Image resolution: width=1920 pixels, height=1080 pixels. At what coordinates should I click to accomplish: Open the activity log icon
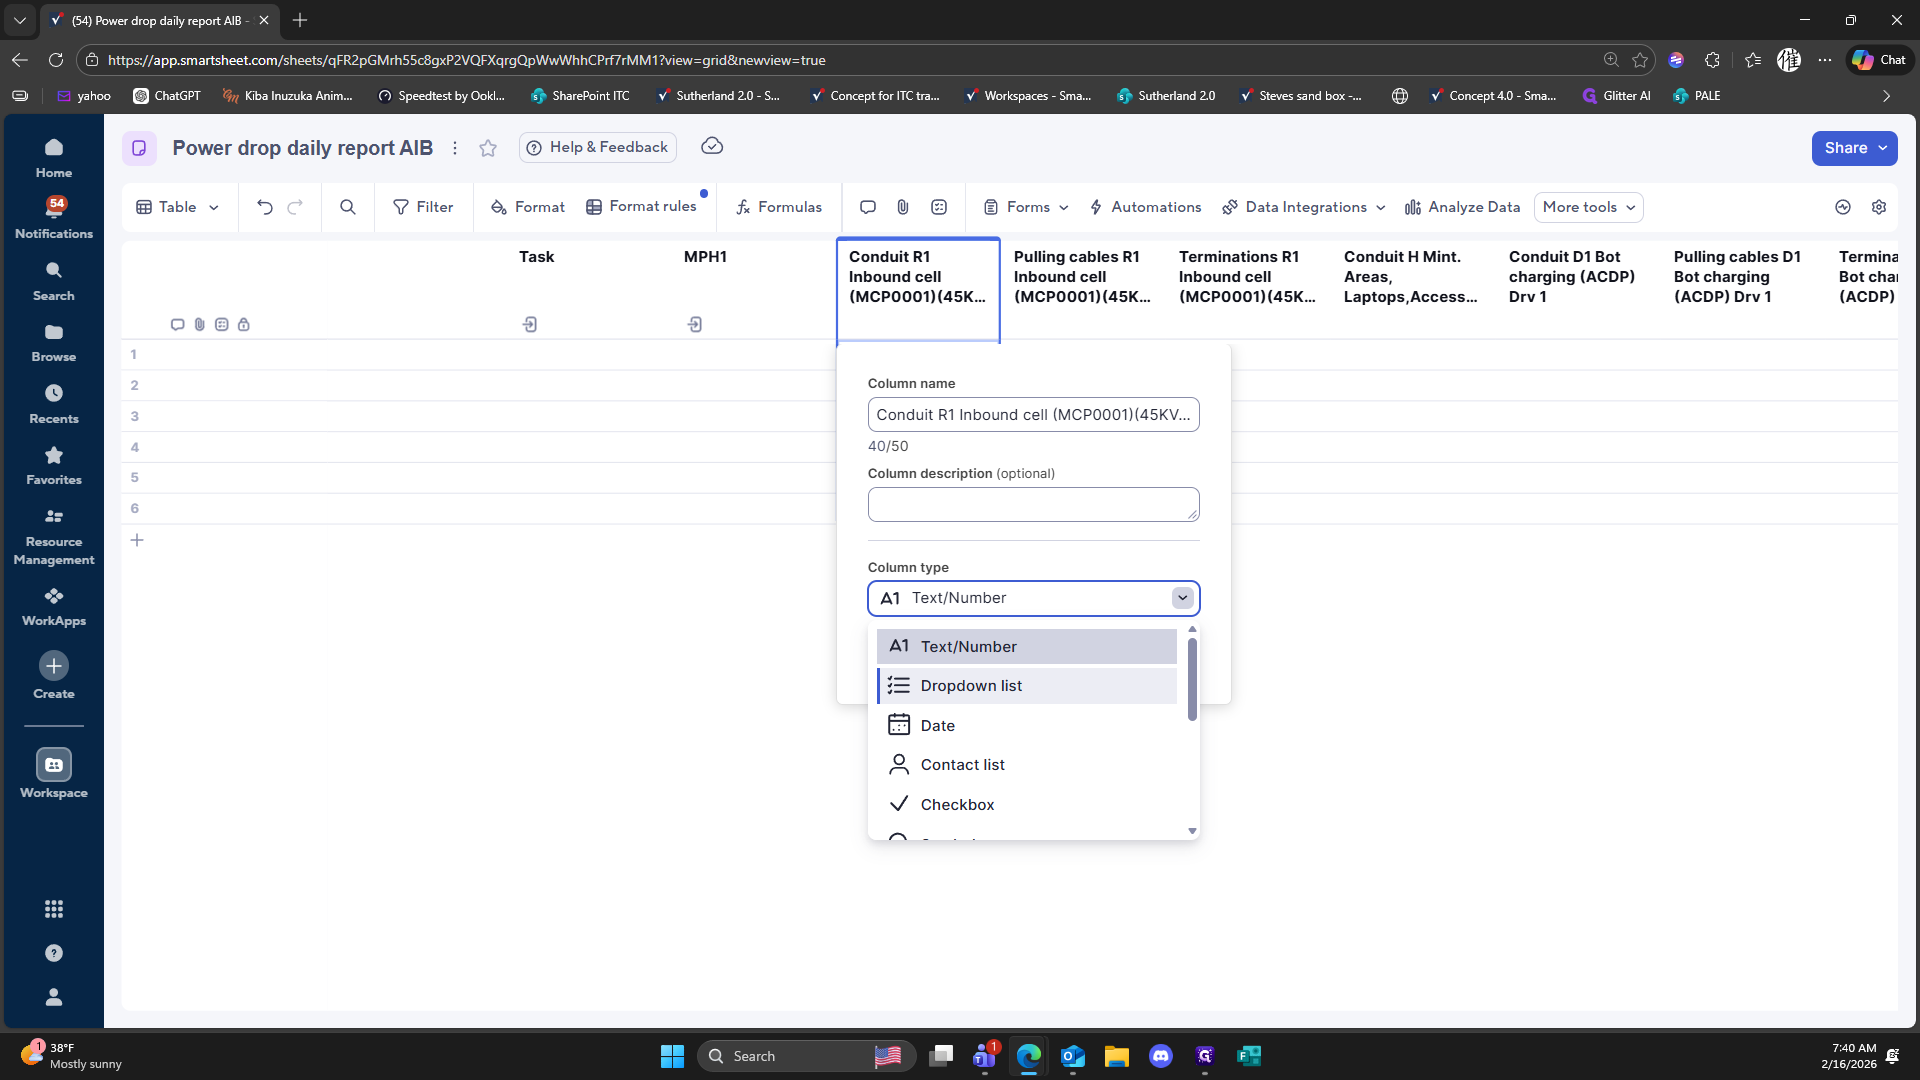[x=1843, y=207]
